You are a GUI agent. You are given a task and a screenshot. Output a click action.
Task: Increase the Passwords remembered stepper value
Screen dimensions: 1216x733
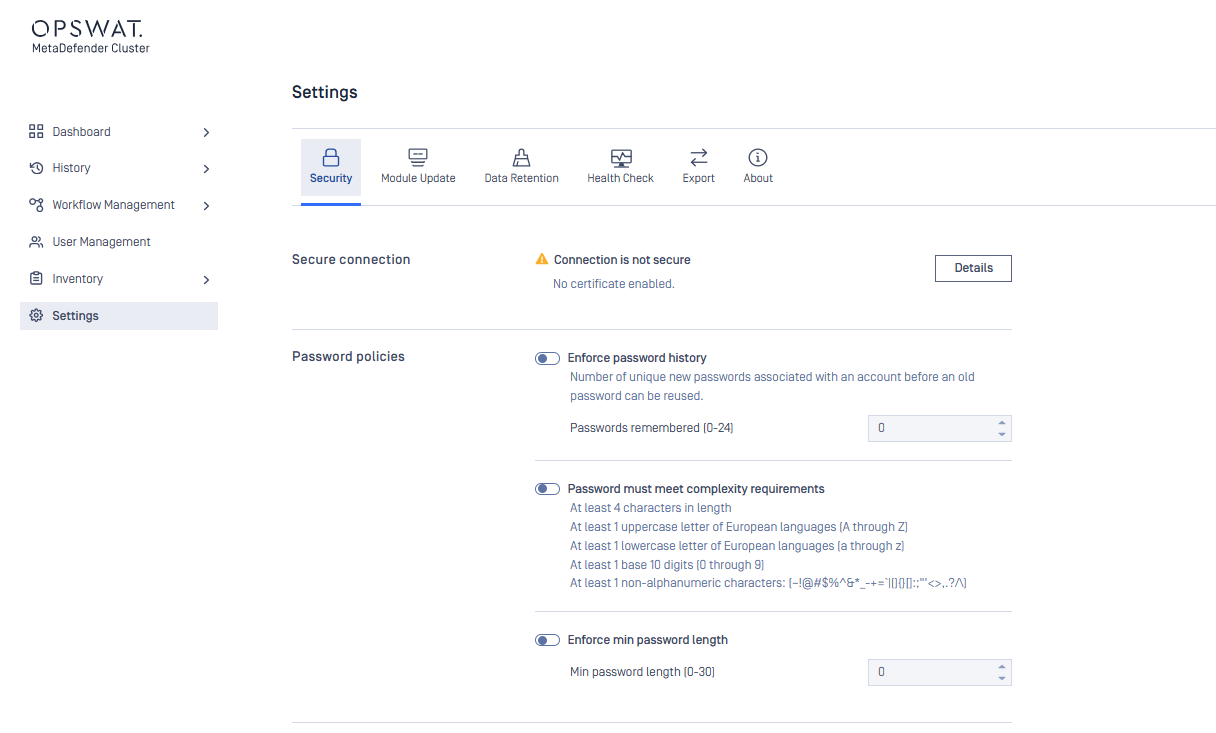pos(1001,422)
